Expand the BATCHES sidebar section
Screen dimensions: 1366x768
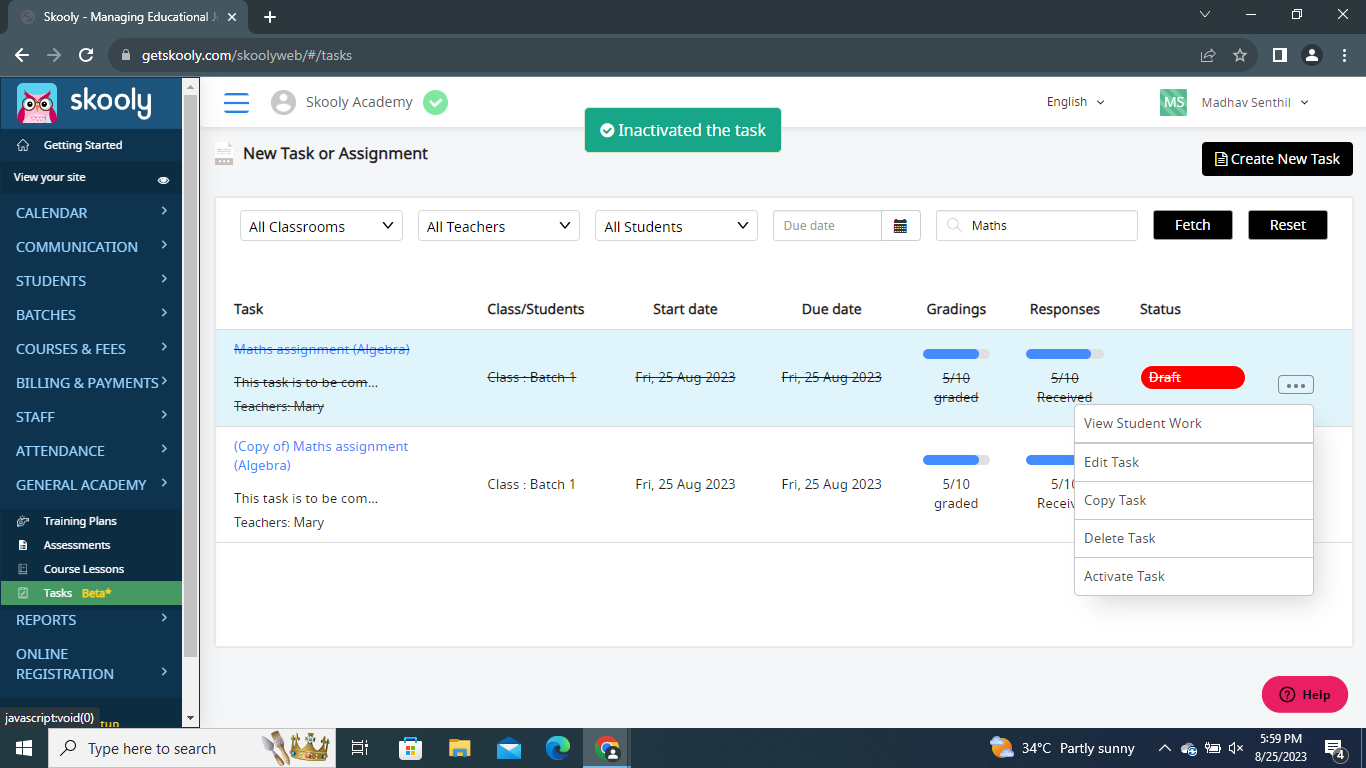click(91, 315)
